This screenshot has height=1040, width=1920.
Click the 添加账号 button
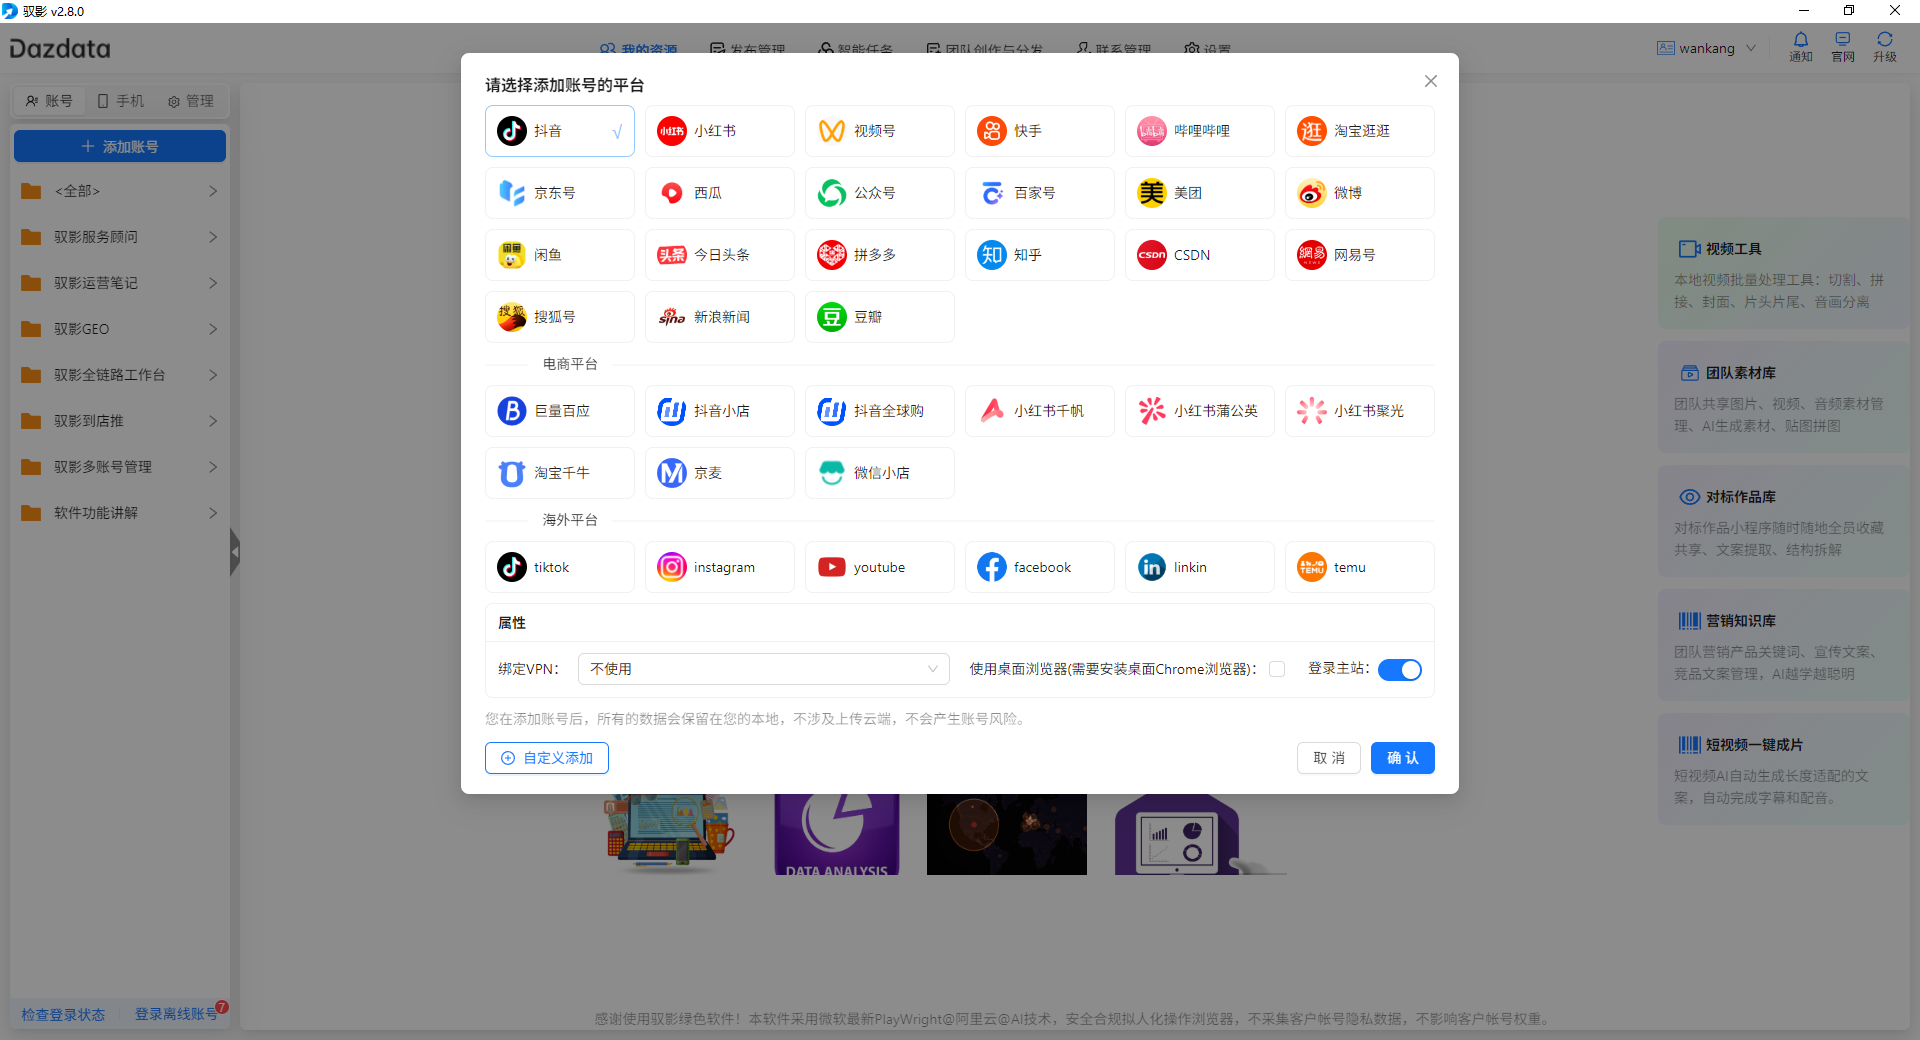tap(120, 146)
